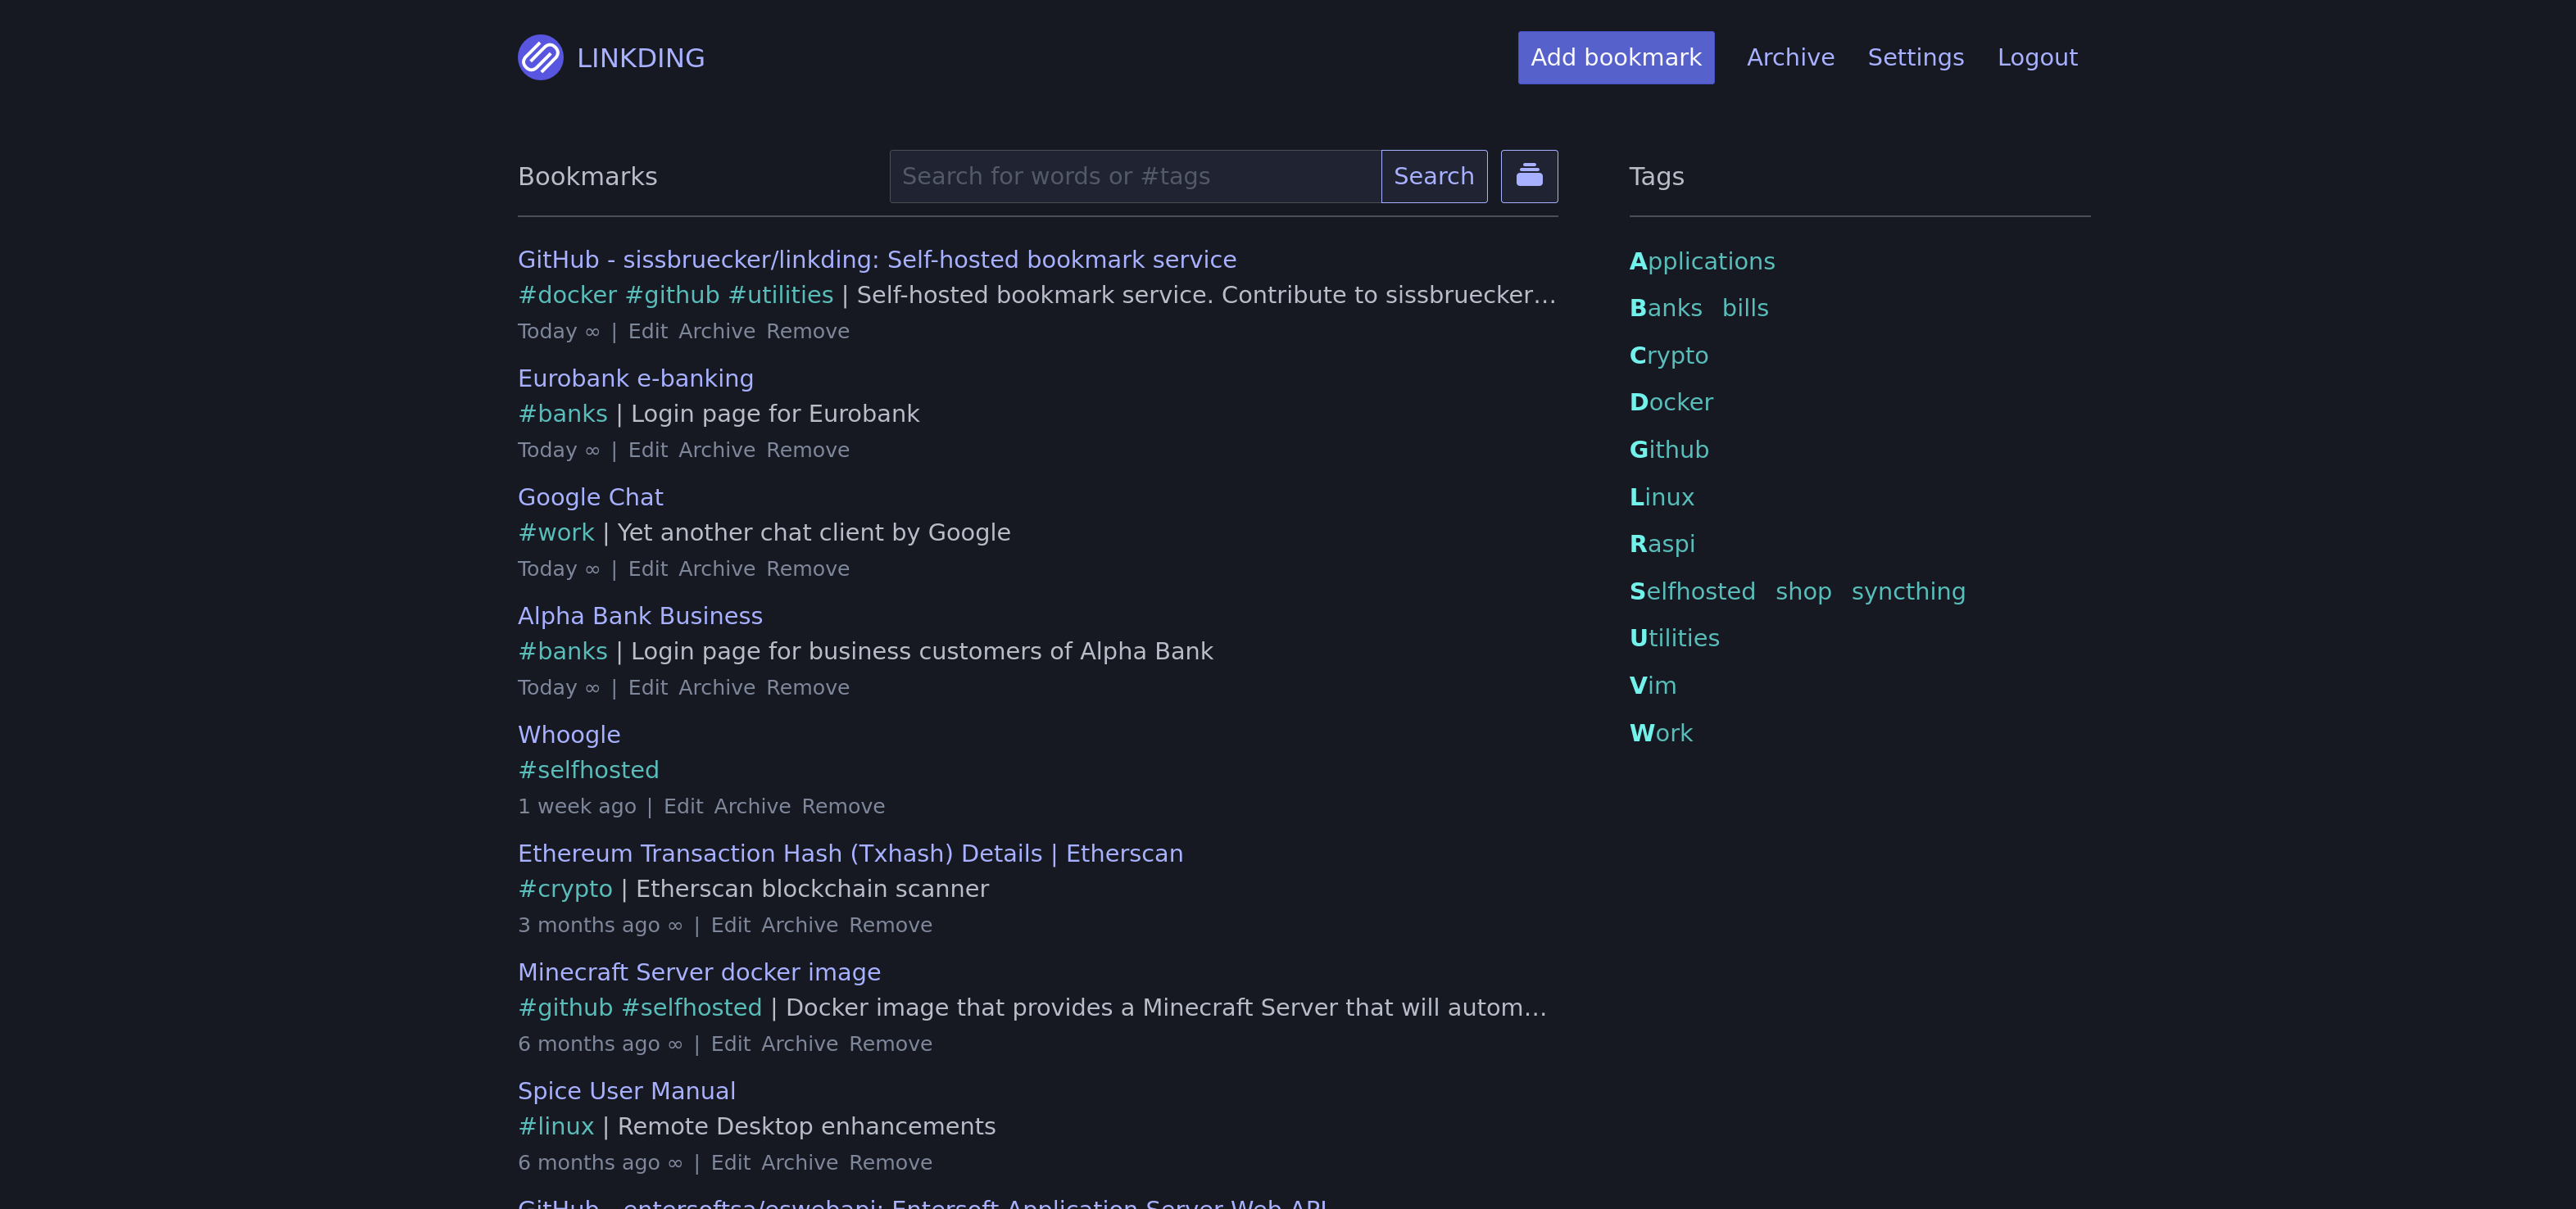This screenshot has width=2576, height=1209.
Task: Click the infinity icon on Minecraft Server docker image
Action: click(676, 1043)
